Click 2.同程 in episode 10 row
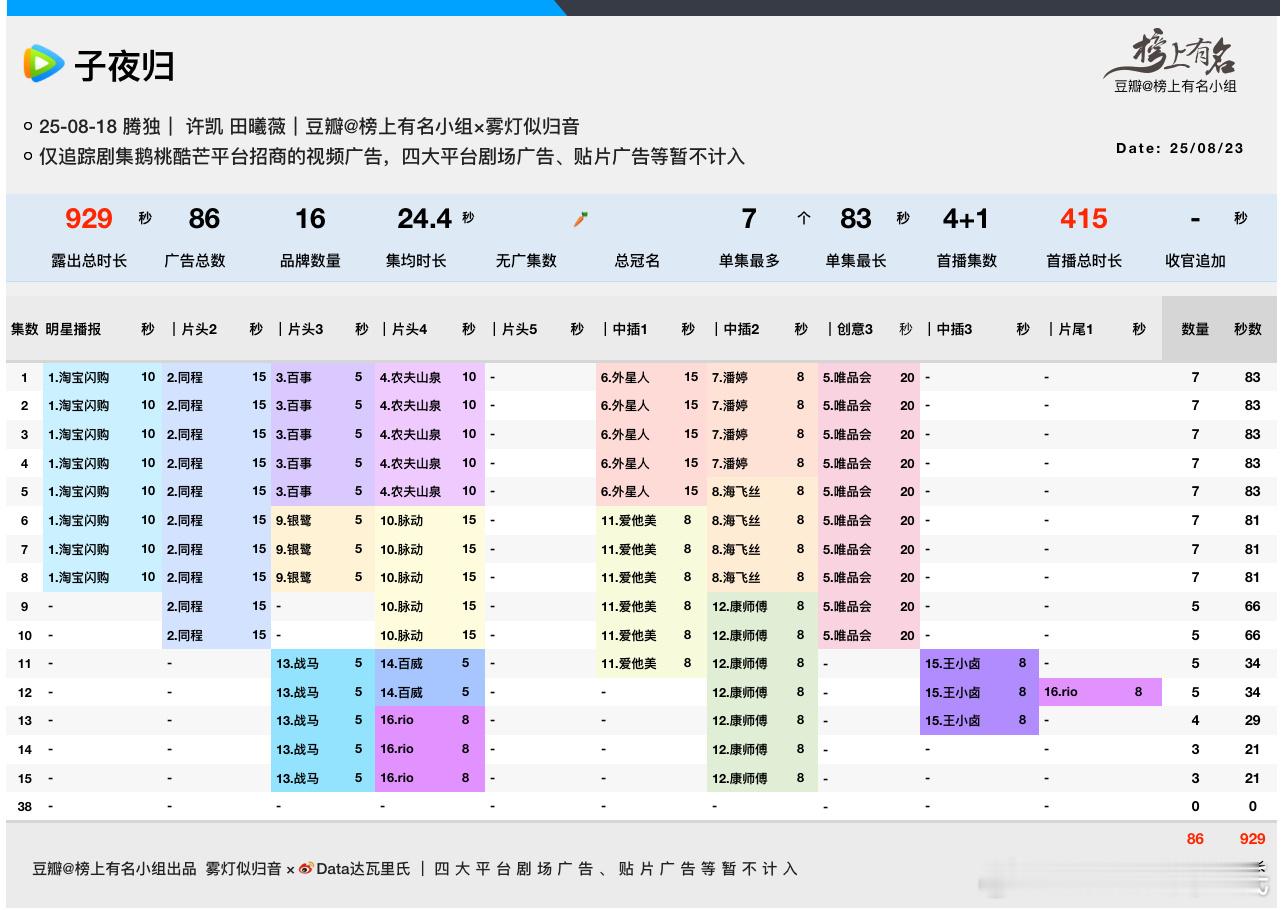The width and height of the screenshot is (1281, 910). click(185, 635)
